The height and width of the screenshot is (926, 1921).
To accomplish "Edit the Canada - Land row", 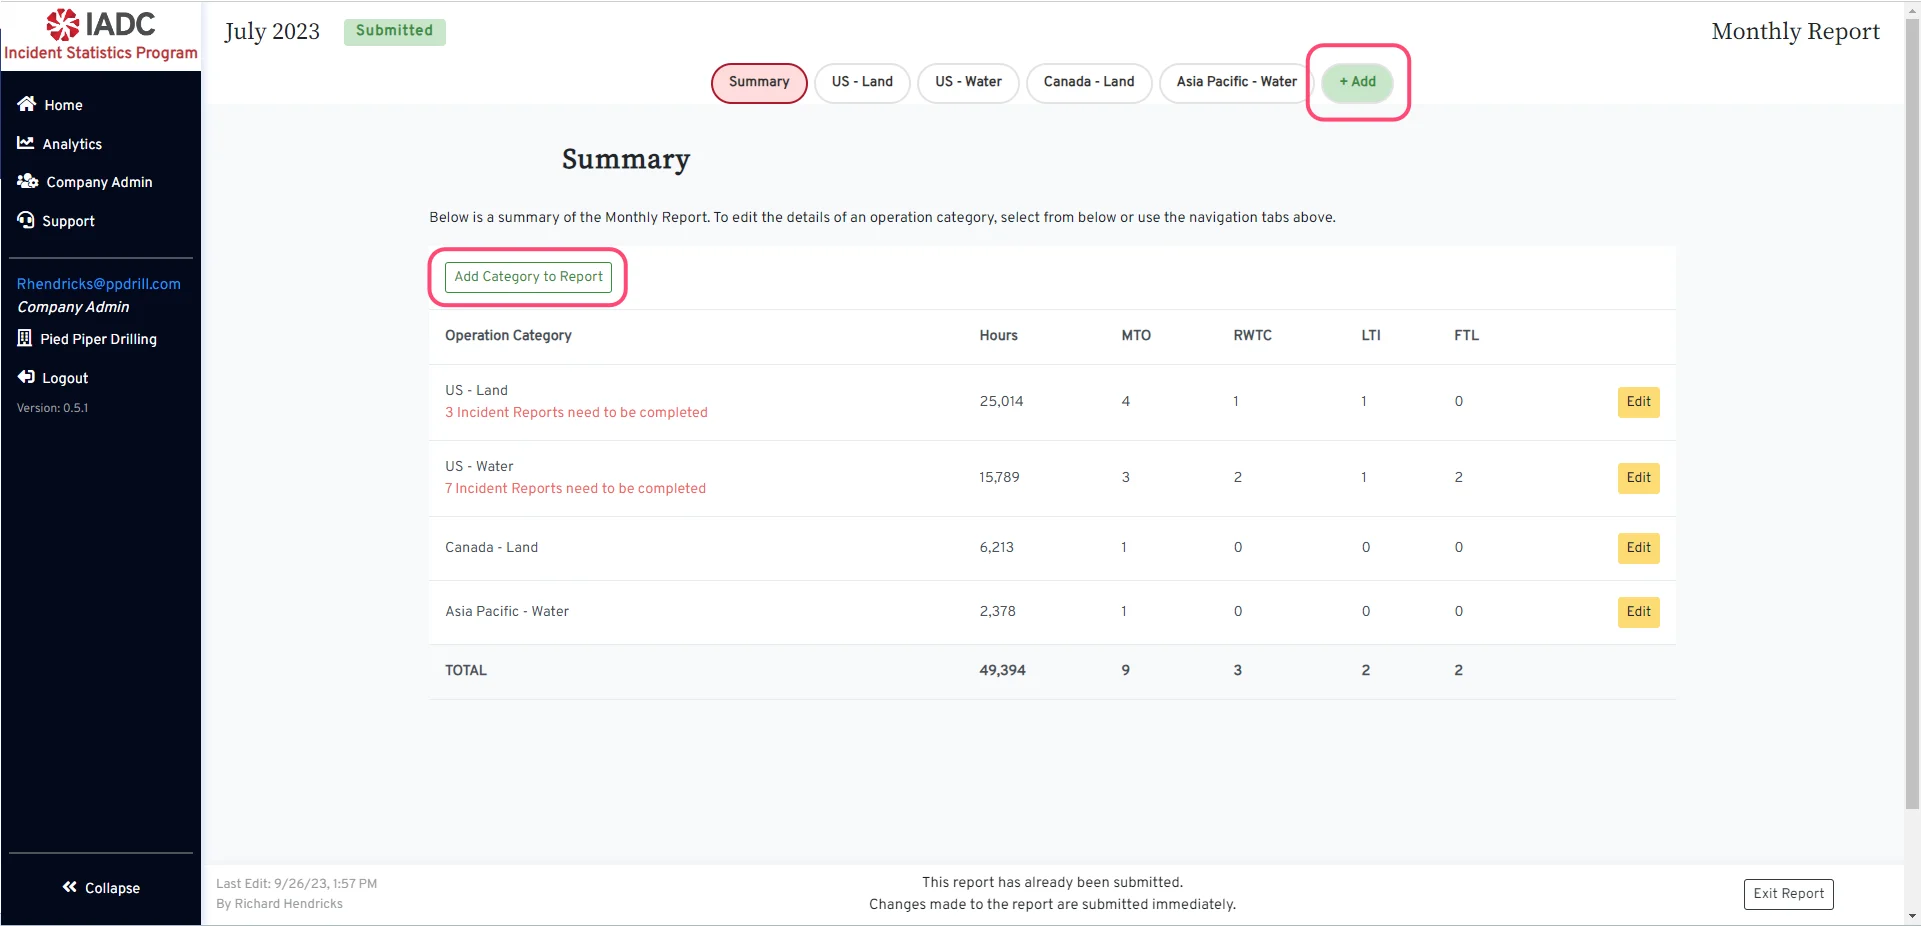I will (x=1638, y=548).
